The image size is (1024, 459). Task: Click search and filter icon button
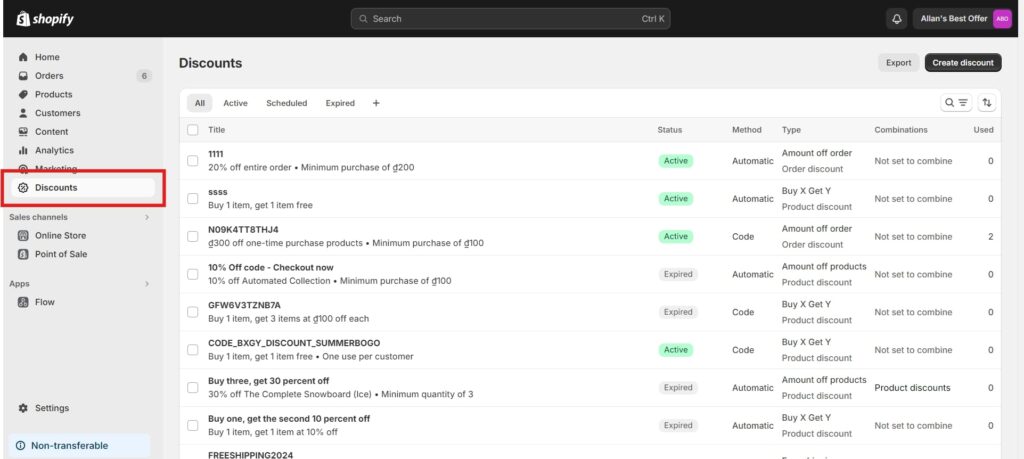point(956,103)
